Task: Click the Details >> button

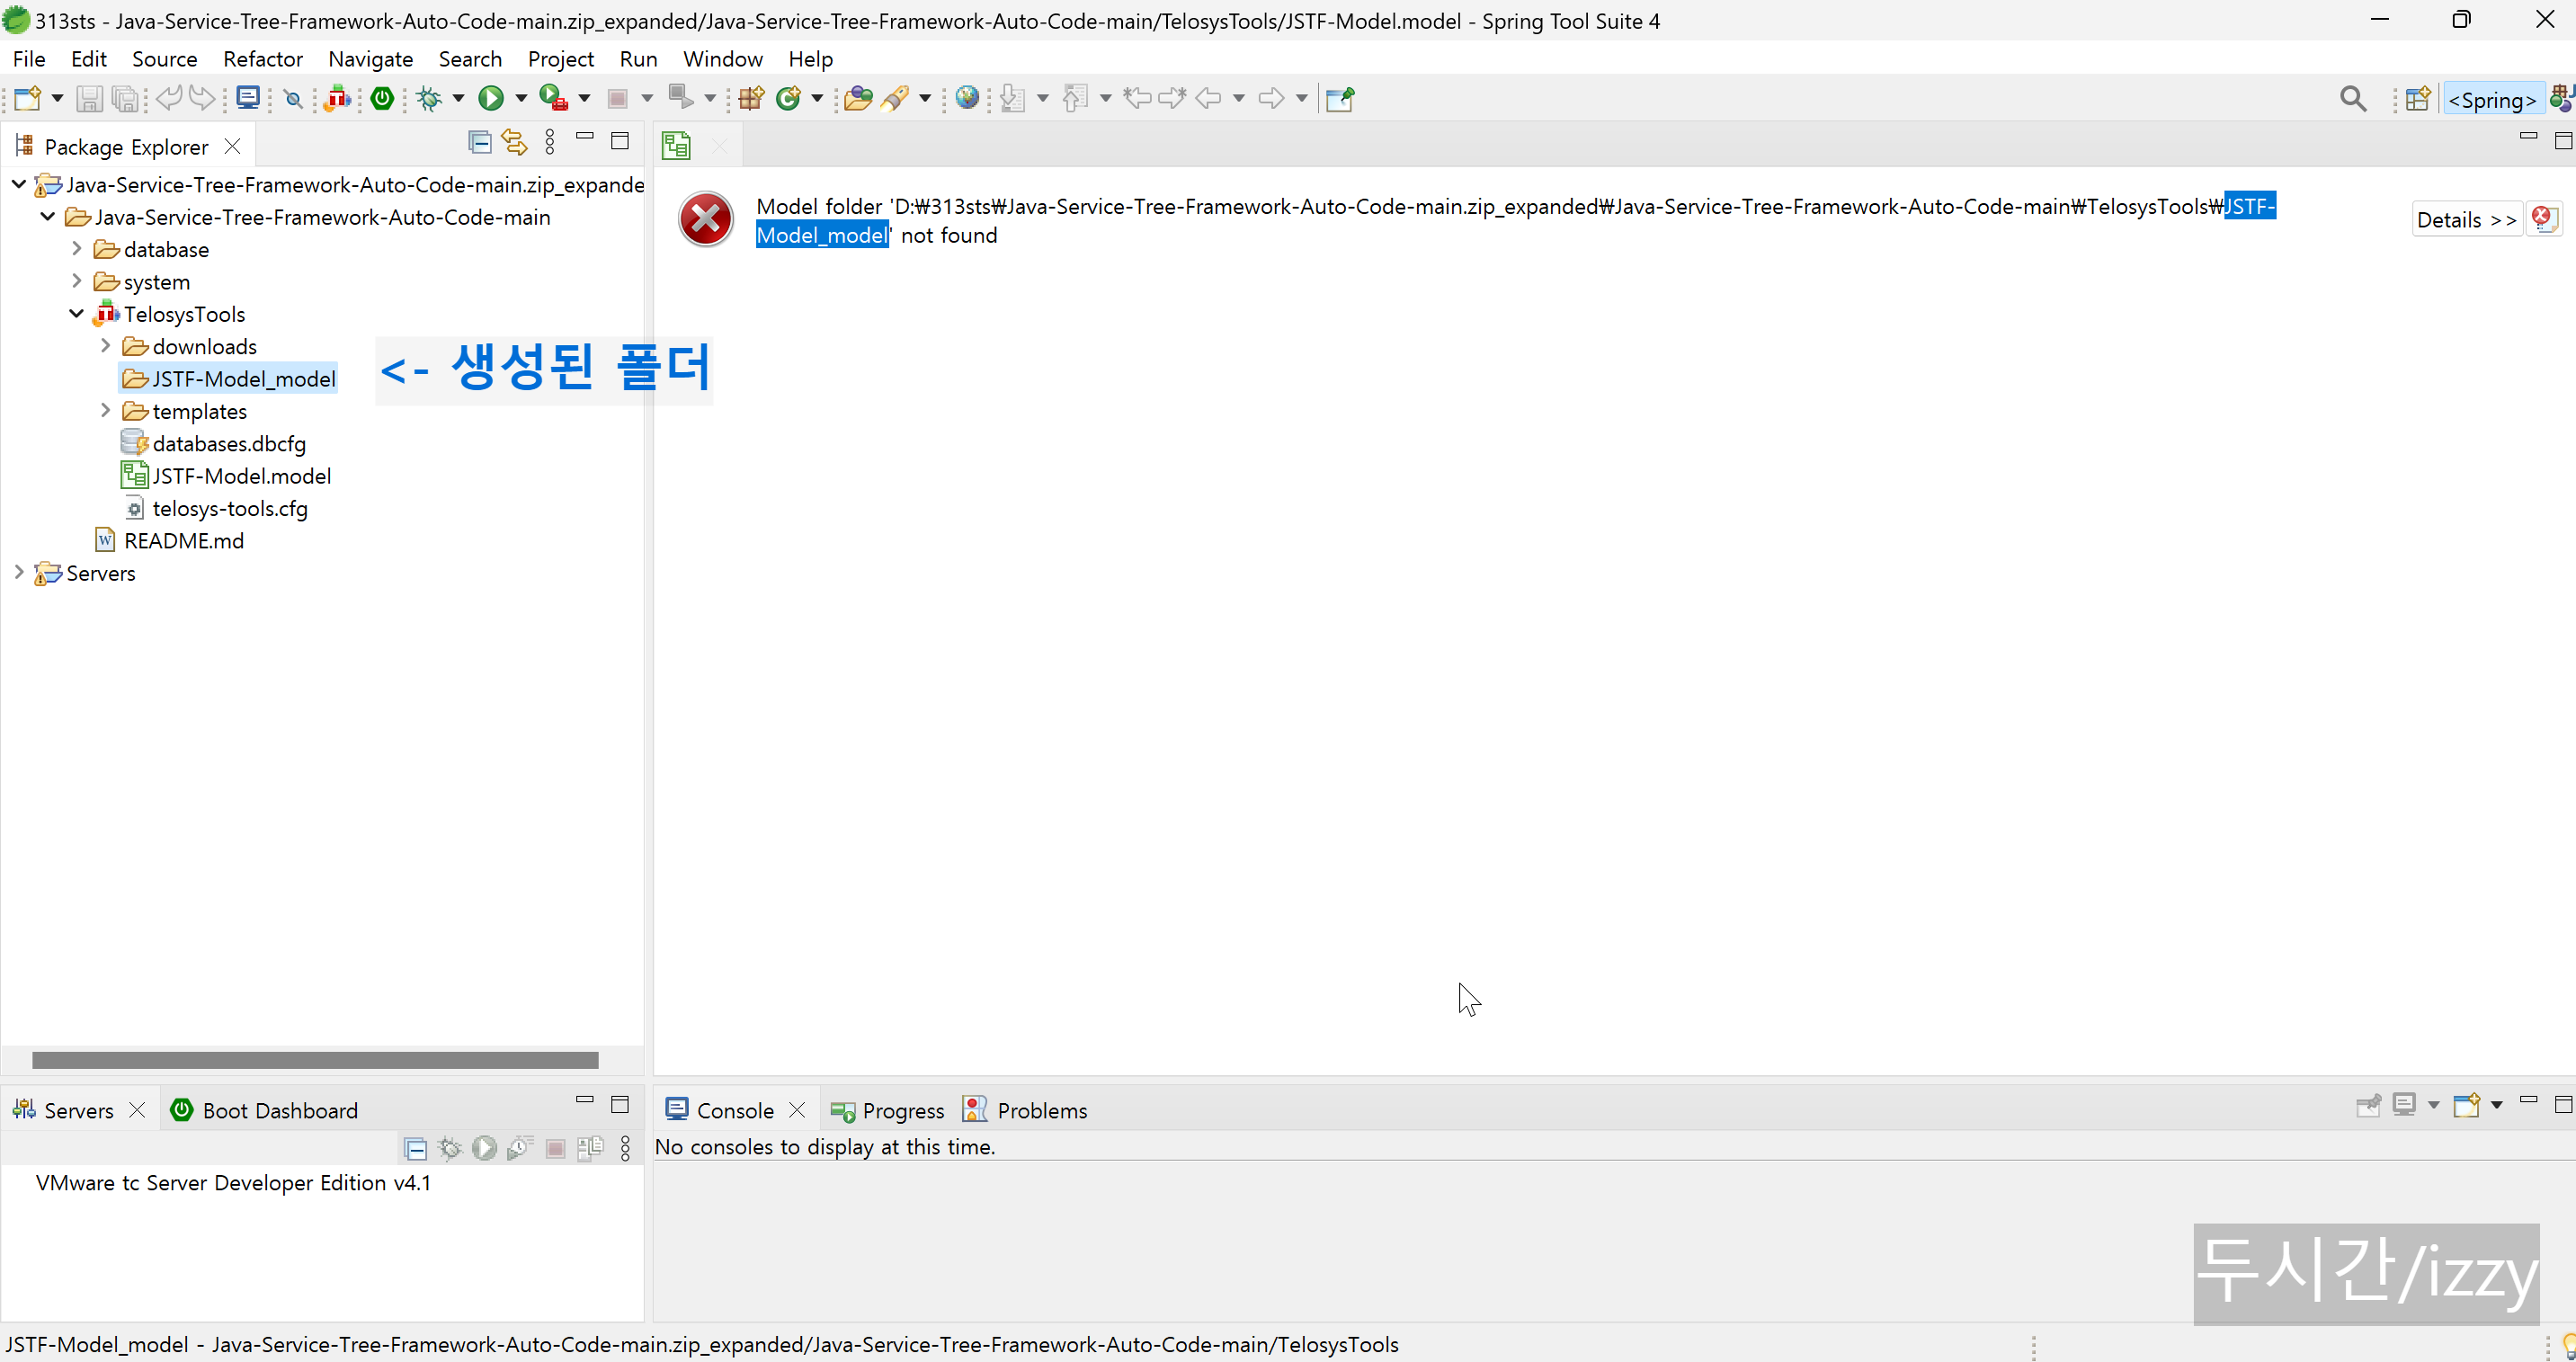Action: coord(2467,220)
